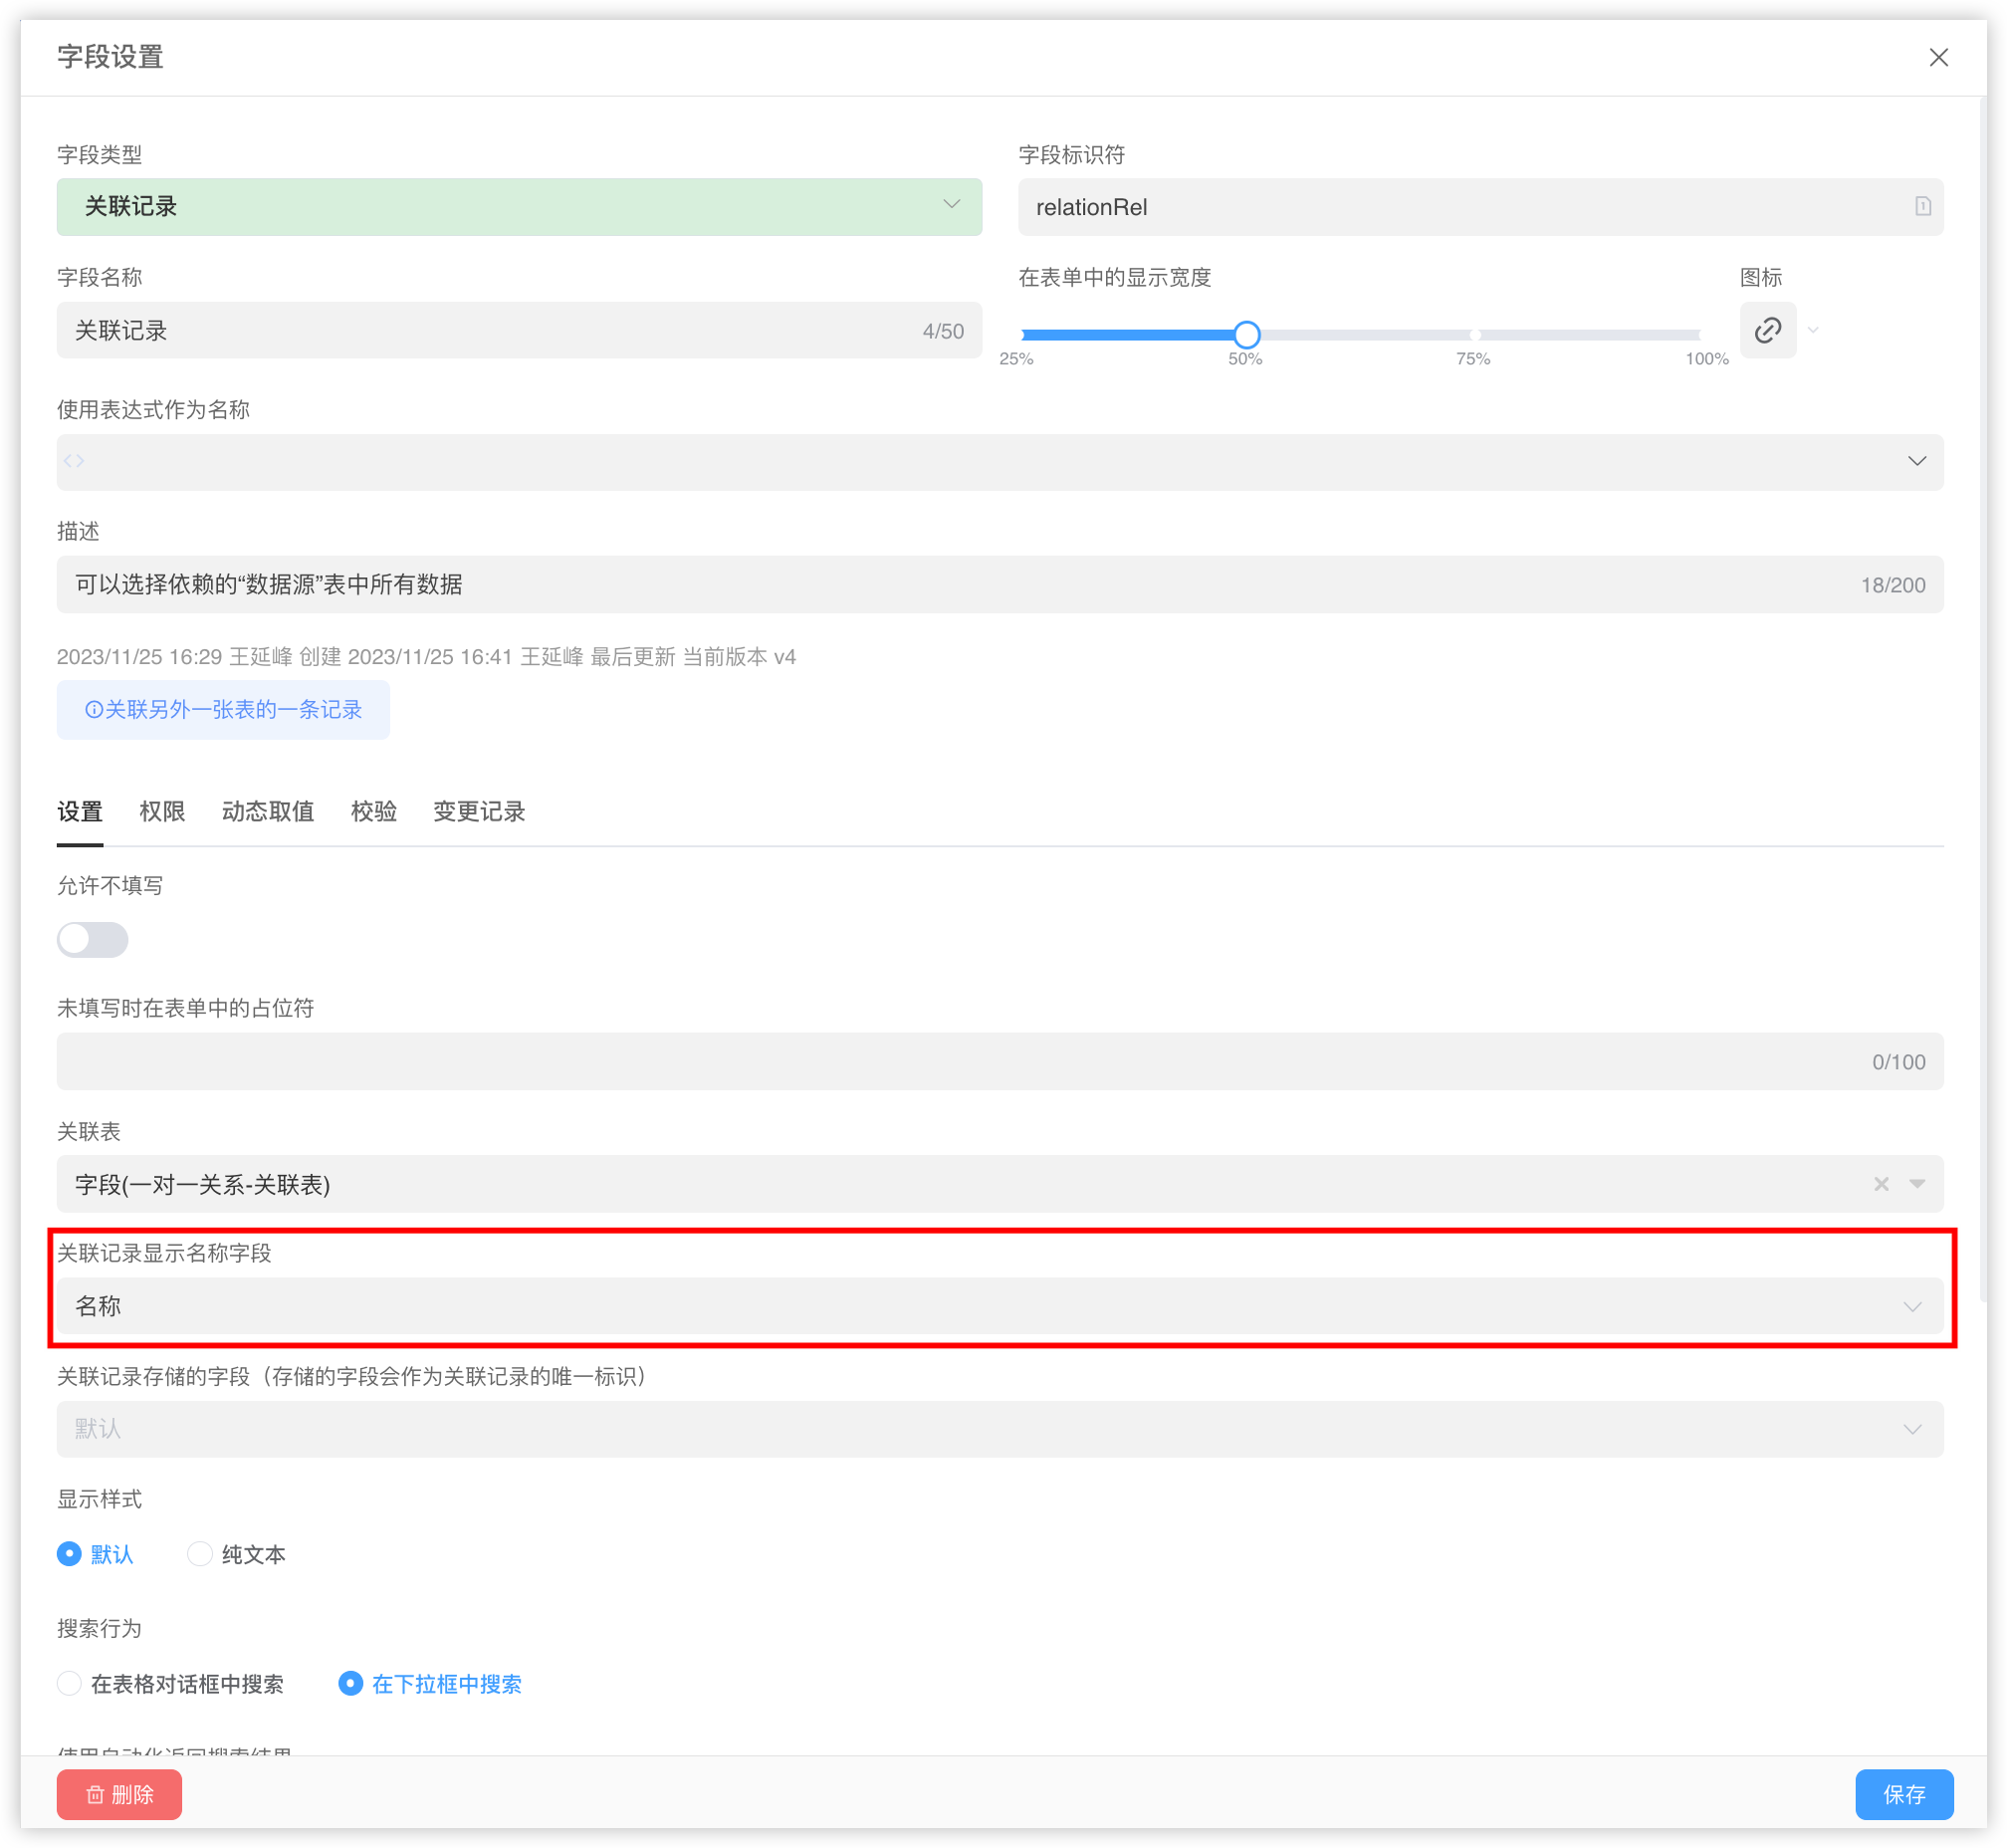
Task: Toggle the 允许不填写 switch
Action: (x=92, y=940)
